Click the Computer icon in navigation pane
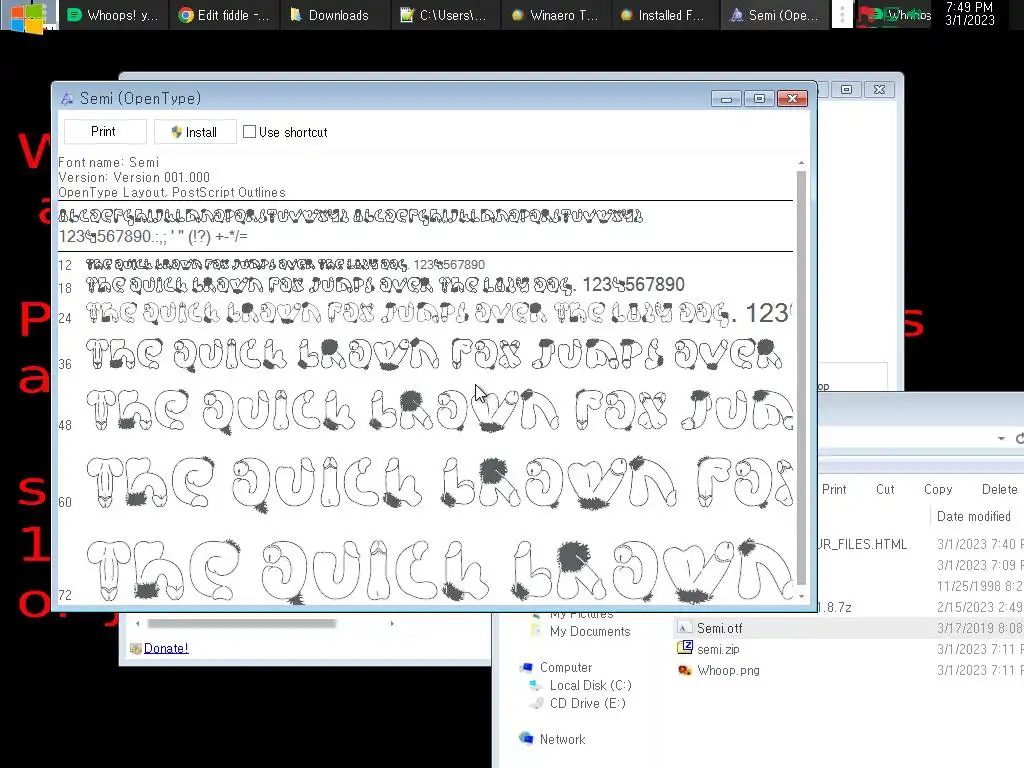Viewport: 1024px width, 768px height. point(526,667)
